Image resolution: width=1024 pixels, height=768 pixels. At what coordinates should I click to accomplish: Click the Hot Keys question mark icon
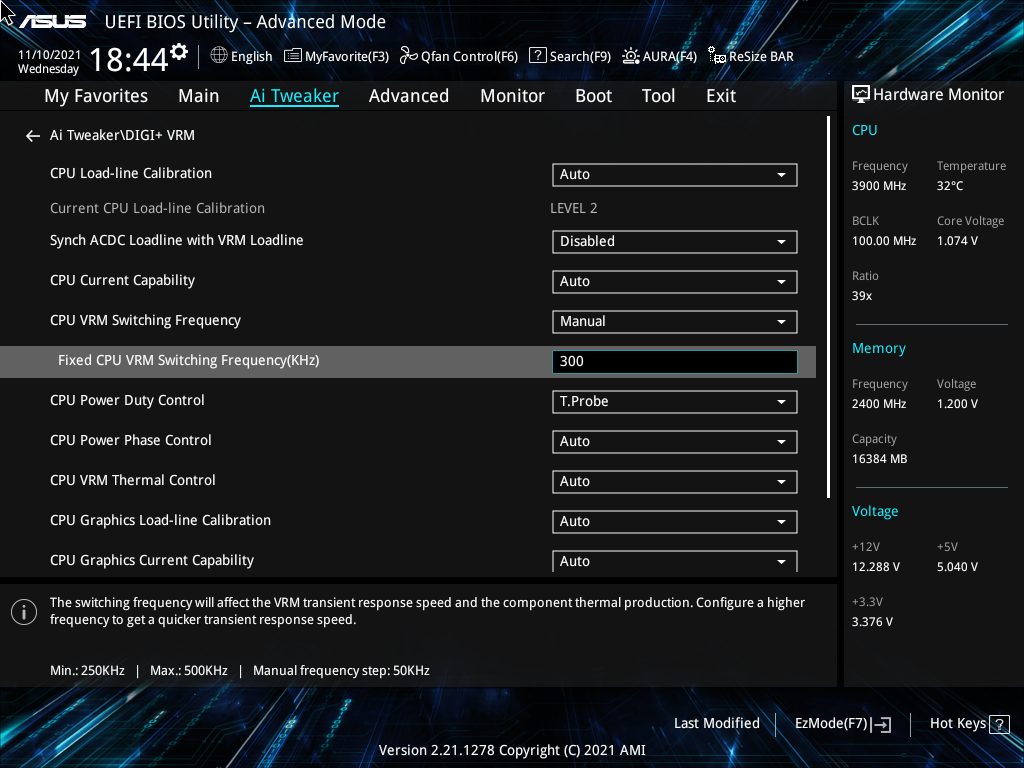coord(999,724)
